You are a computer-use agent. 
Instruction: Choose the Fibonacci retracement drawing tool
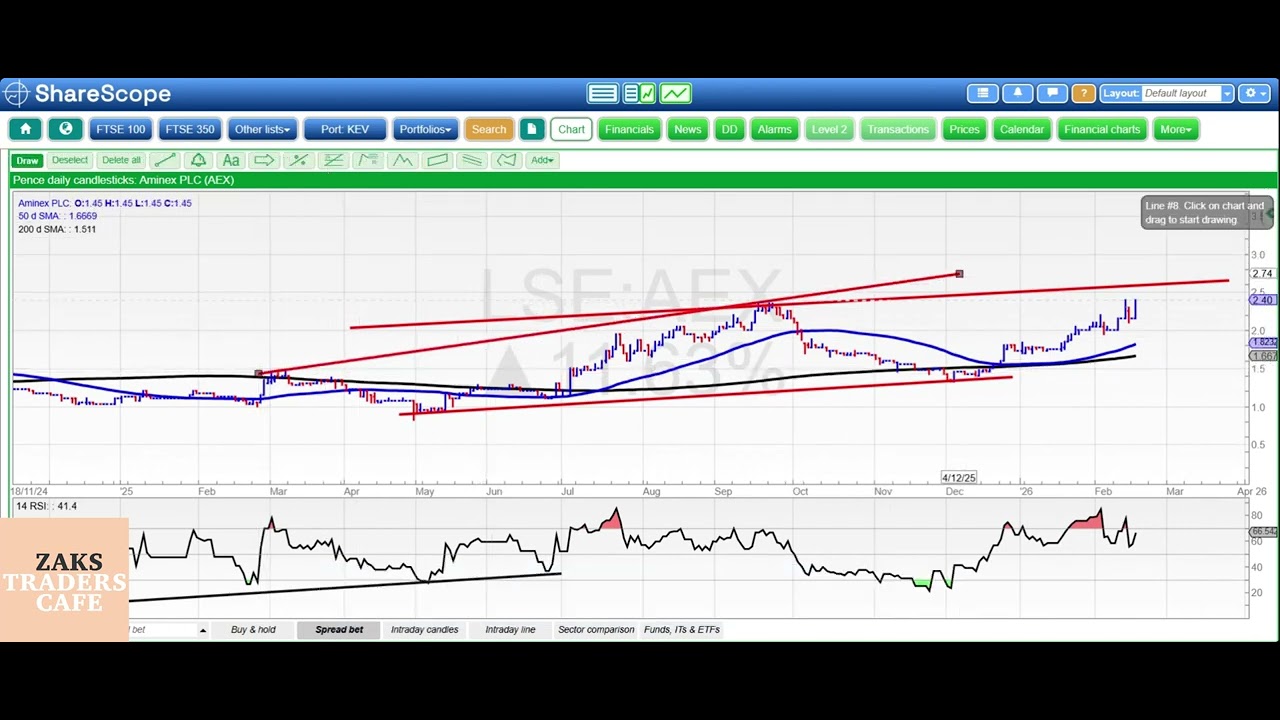click(368, 160)
